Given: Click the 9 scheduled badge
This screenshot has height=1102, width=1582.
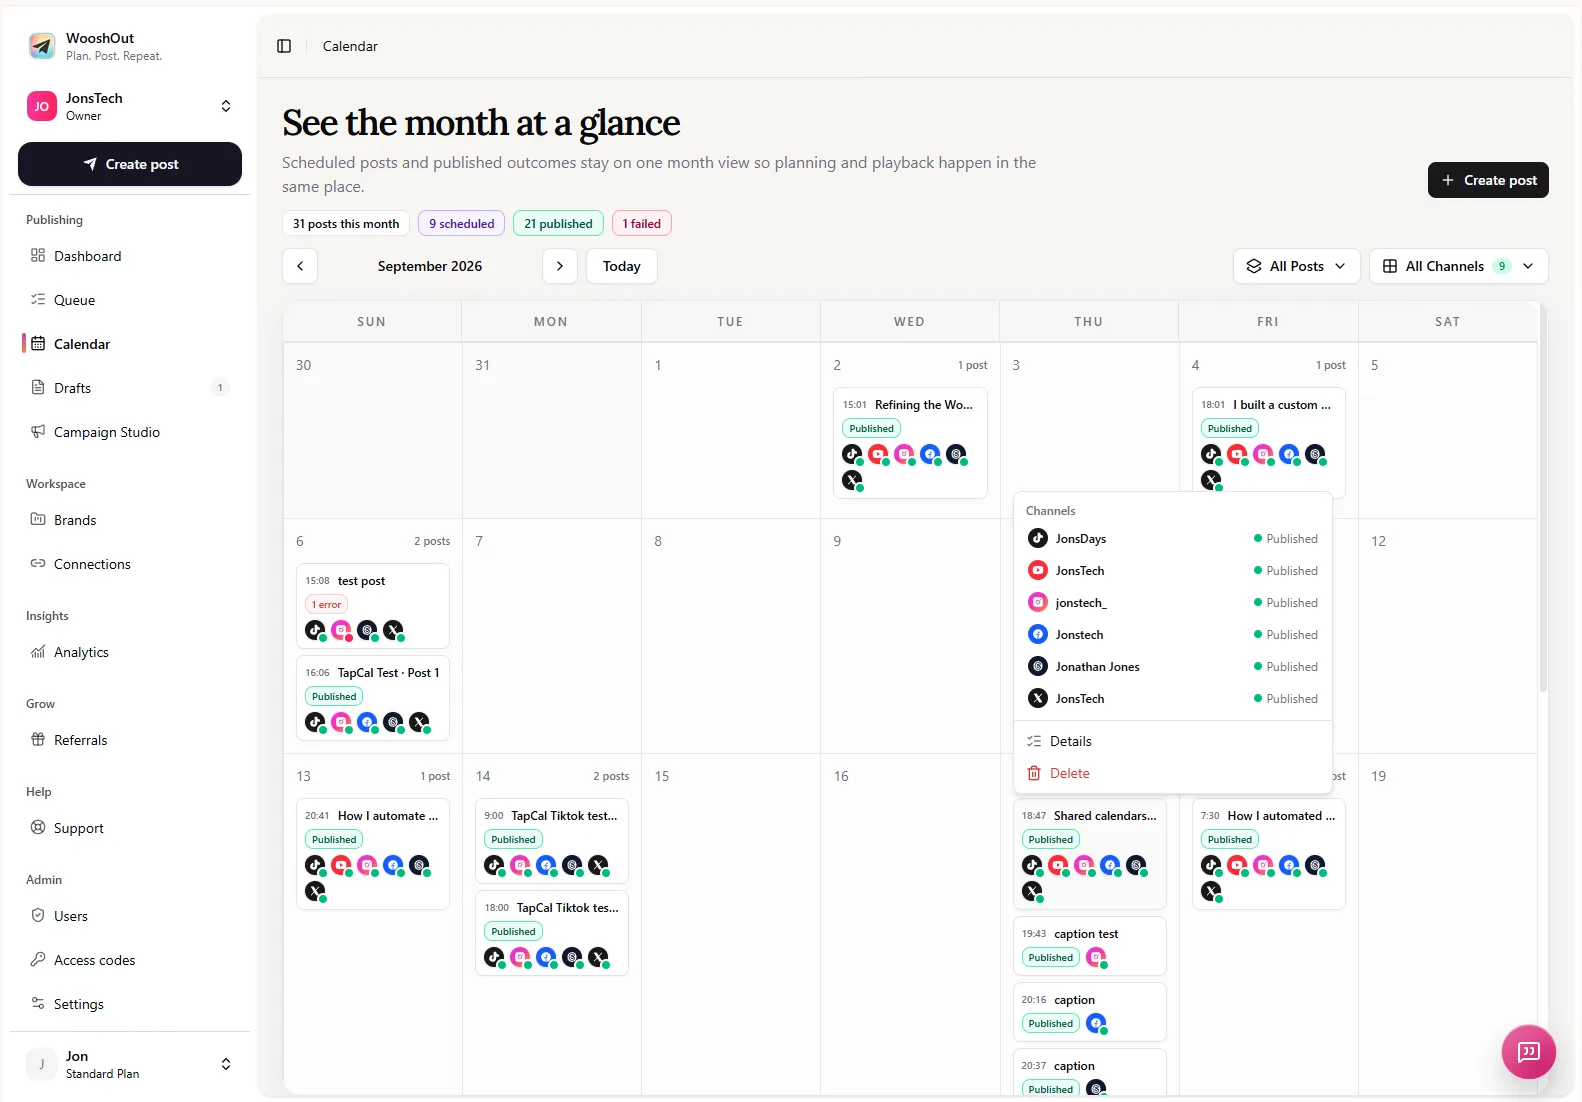Looking at the screenshot, I should click(461, 224).
